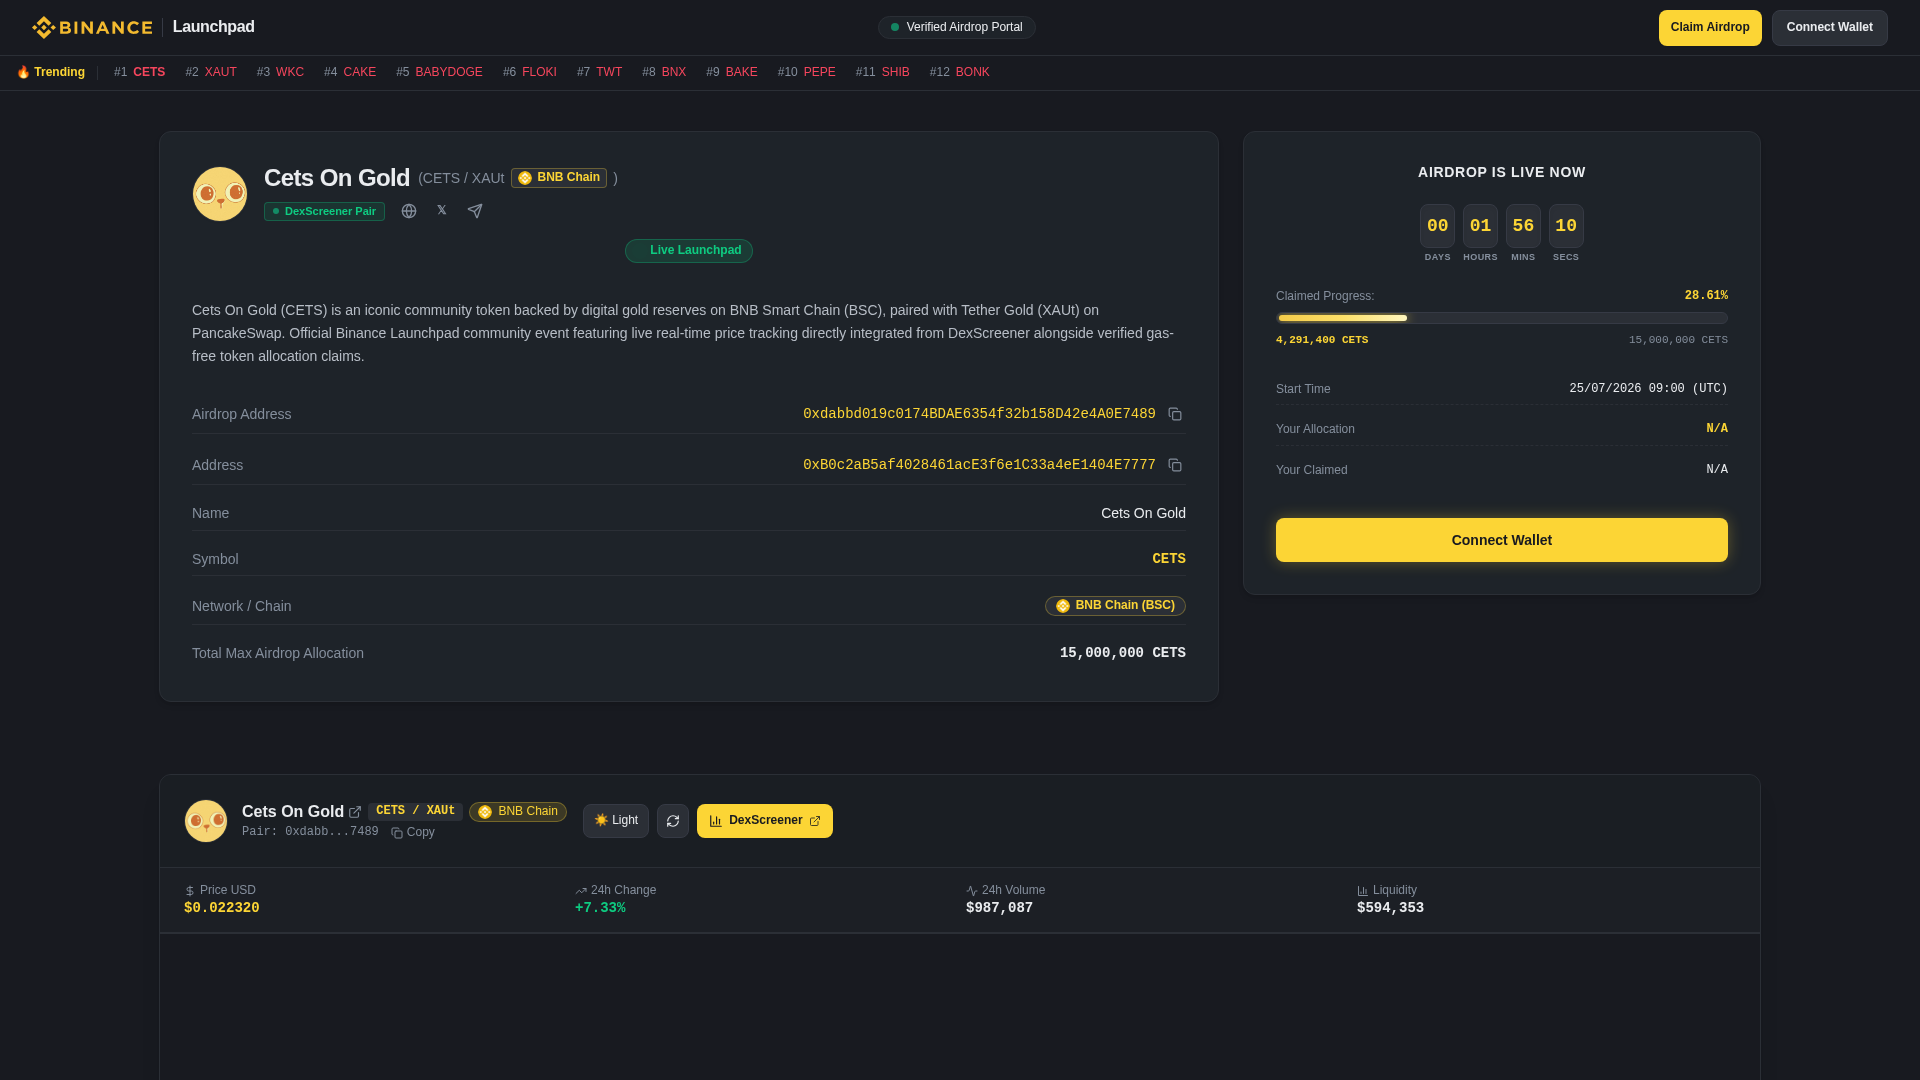Click Verified Airdrop Portal pill

coord(957,27)
